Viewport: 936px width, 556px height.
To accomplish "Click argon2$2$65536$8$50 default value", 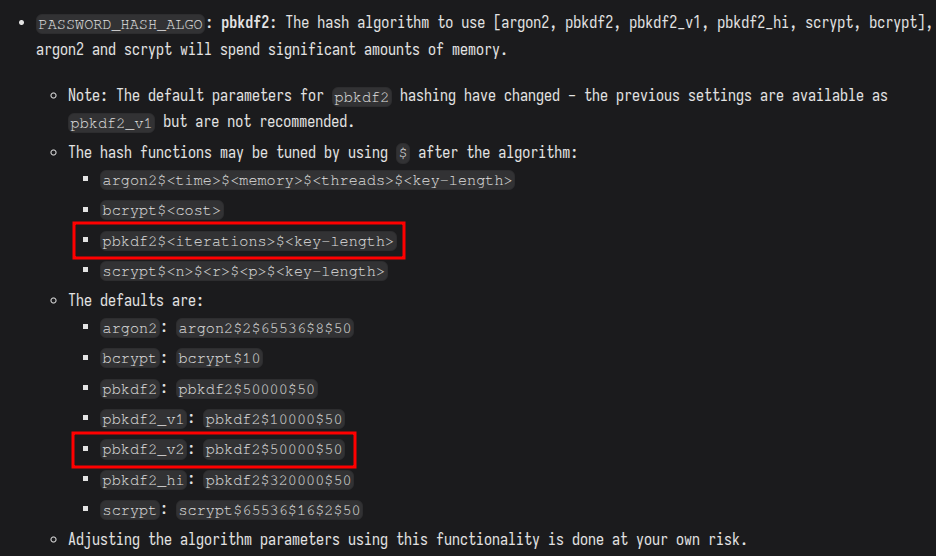I will tap(264, 328).
